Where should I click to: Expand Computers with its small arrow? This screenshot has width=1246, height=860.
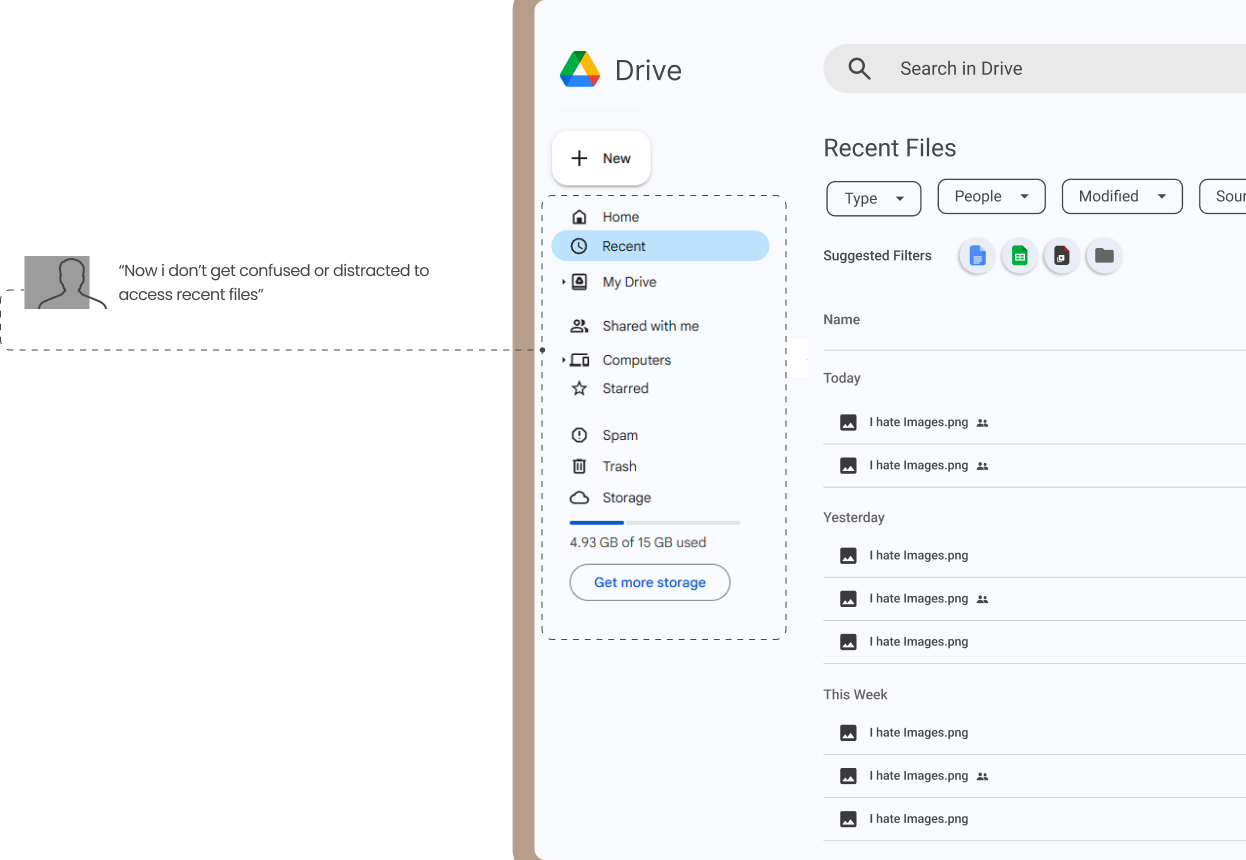(x=563, y=360)
